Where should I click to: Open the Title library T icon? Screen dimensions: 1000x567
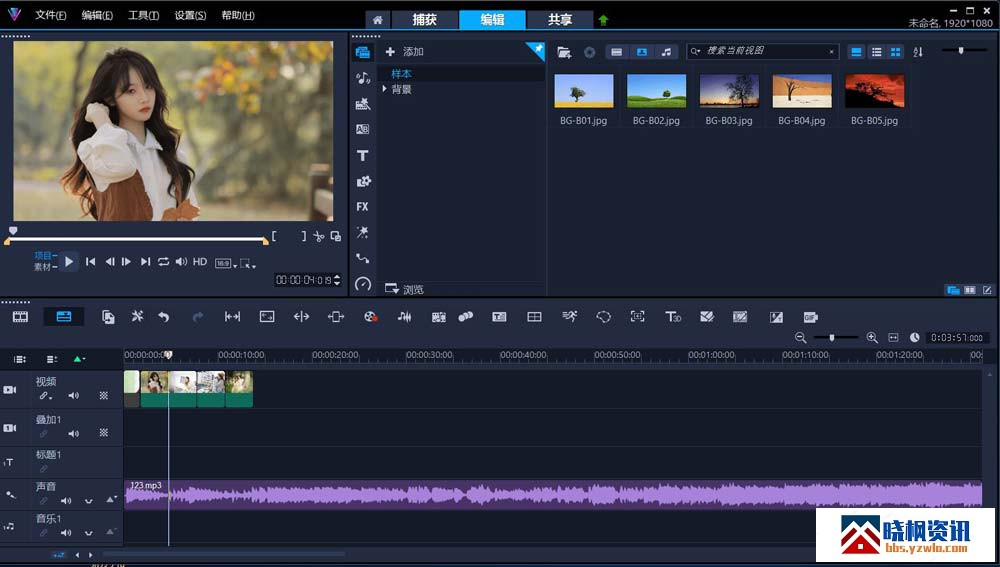pos(362,155)
